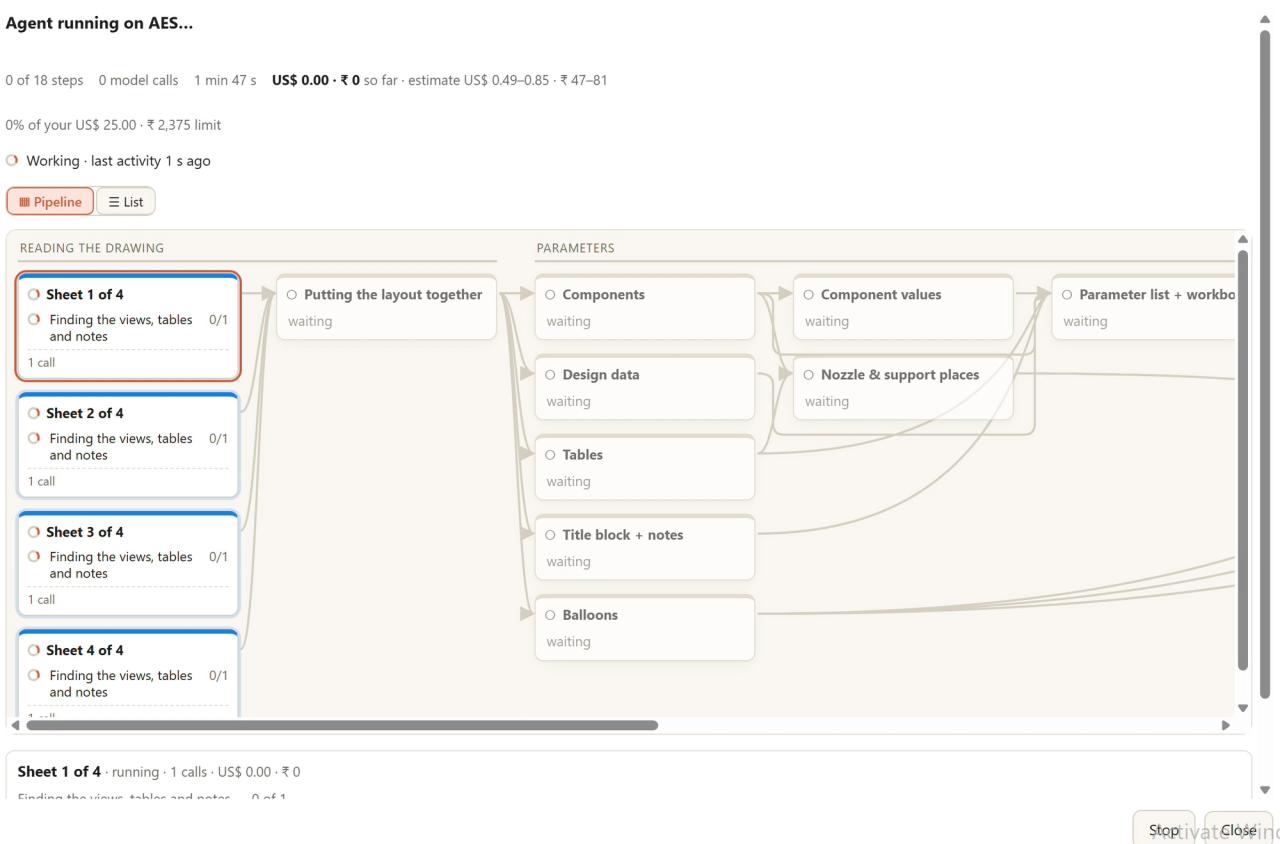
Task: Click the circle icon beside Component values
Action: [808, 295]
